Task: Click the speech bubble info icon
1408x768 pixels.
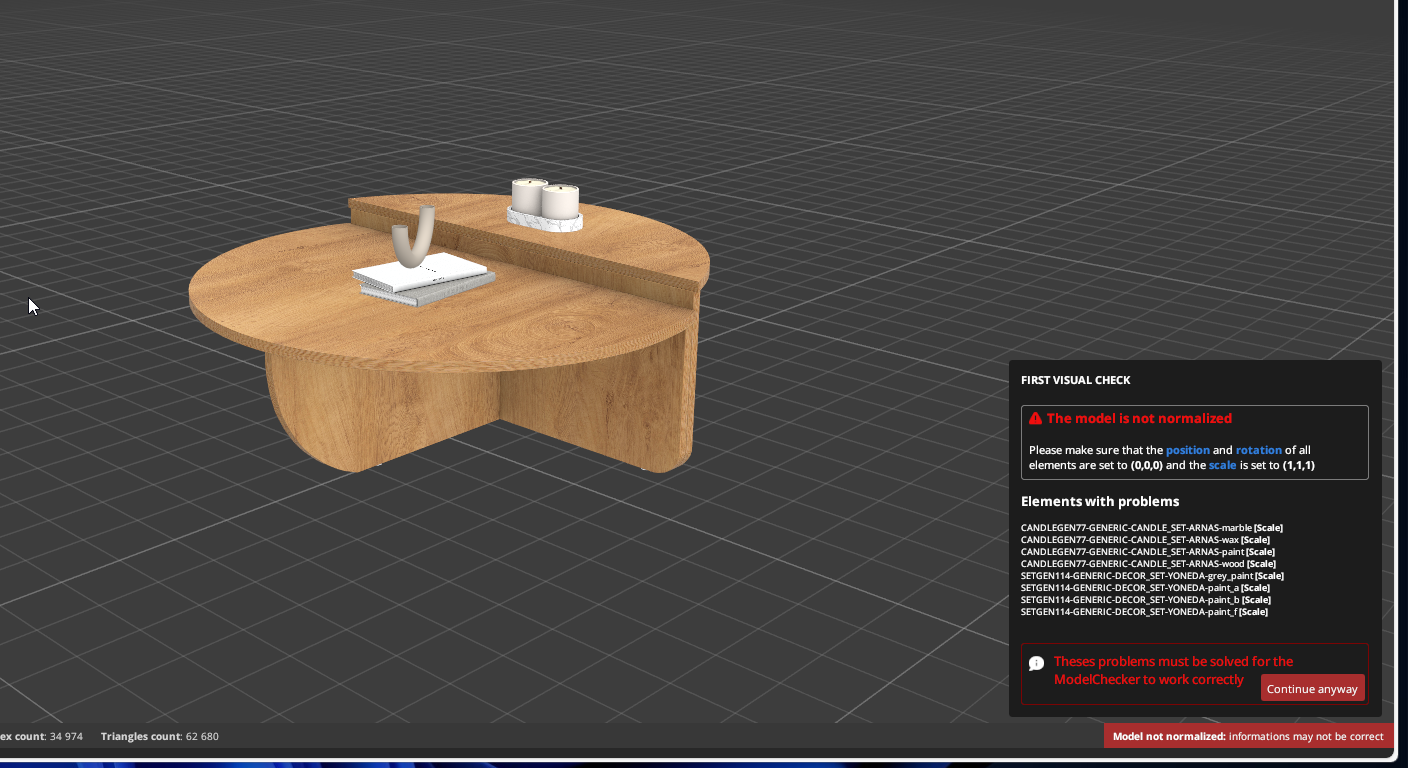Action: (1037, 663)
